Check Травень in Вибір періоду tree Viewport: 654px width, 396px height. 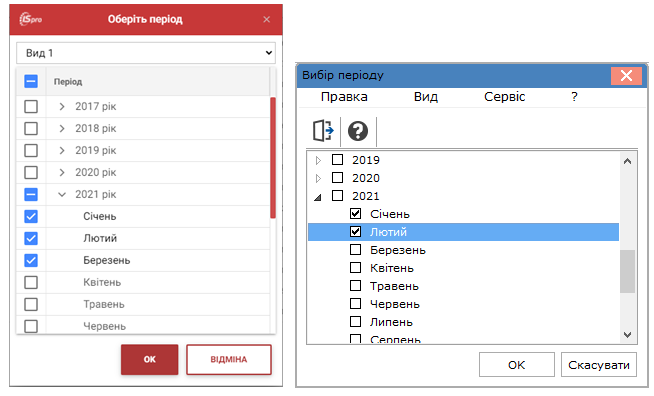[355, 285]
